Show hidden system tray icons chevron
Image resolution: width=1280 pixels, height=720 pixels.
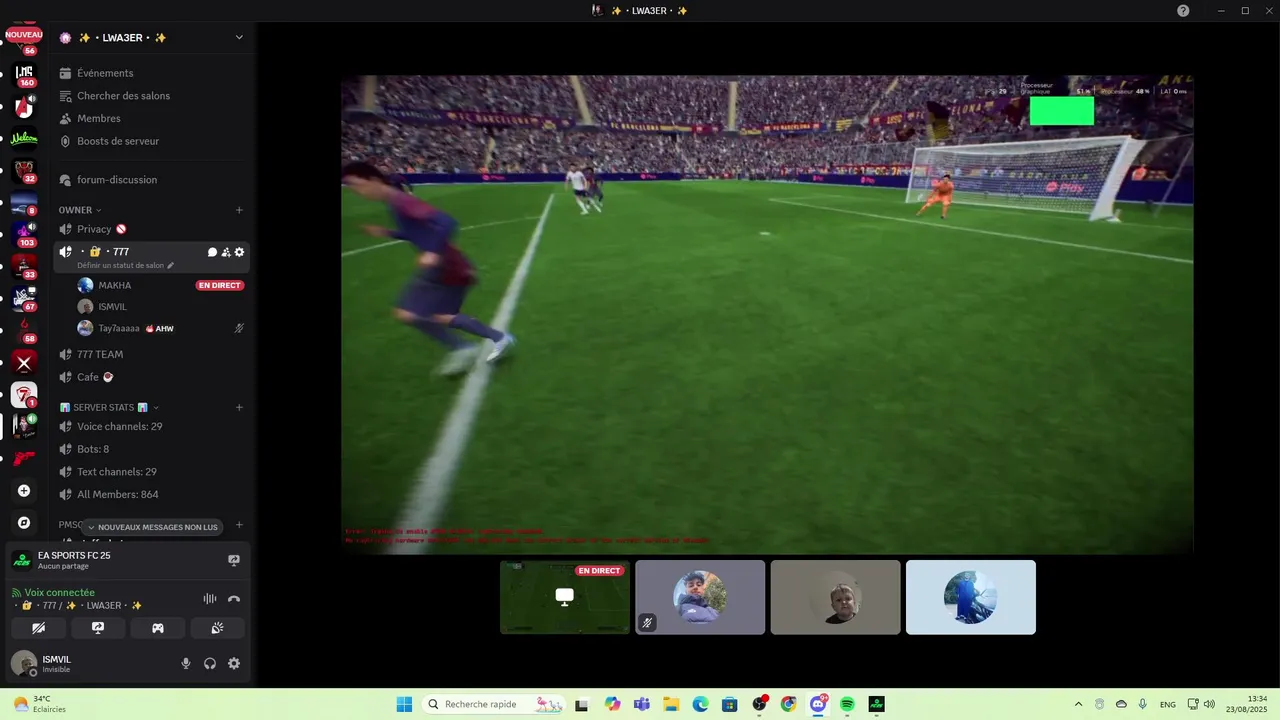tap(1078, 704)
